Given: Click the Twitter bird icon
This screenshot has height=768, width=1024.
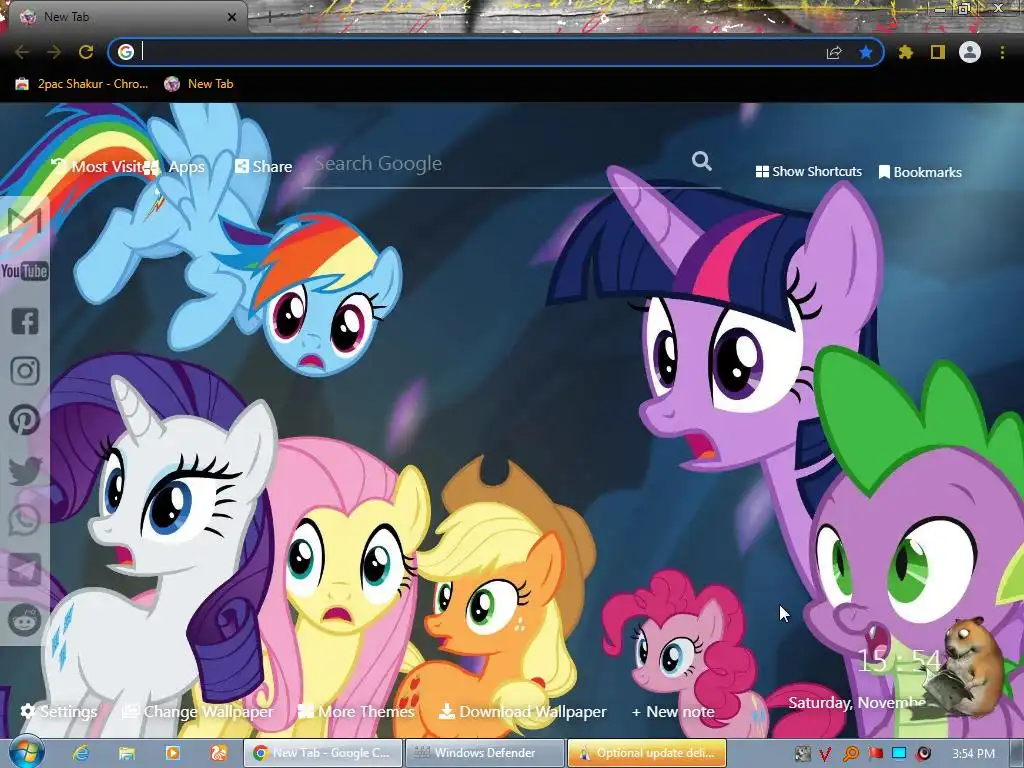Looking at the screenshot, I should 25,470.
